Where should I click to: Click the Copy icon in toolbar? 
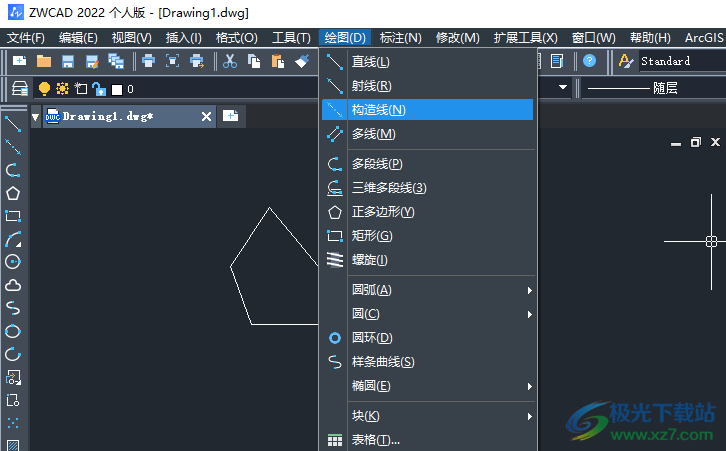(x=254, y=61)
